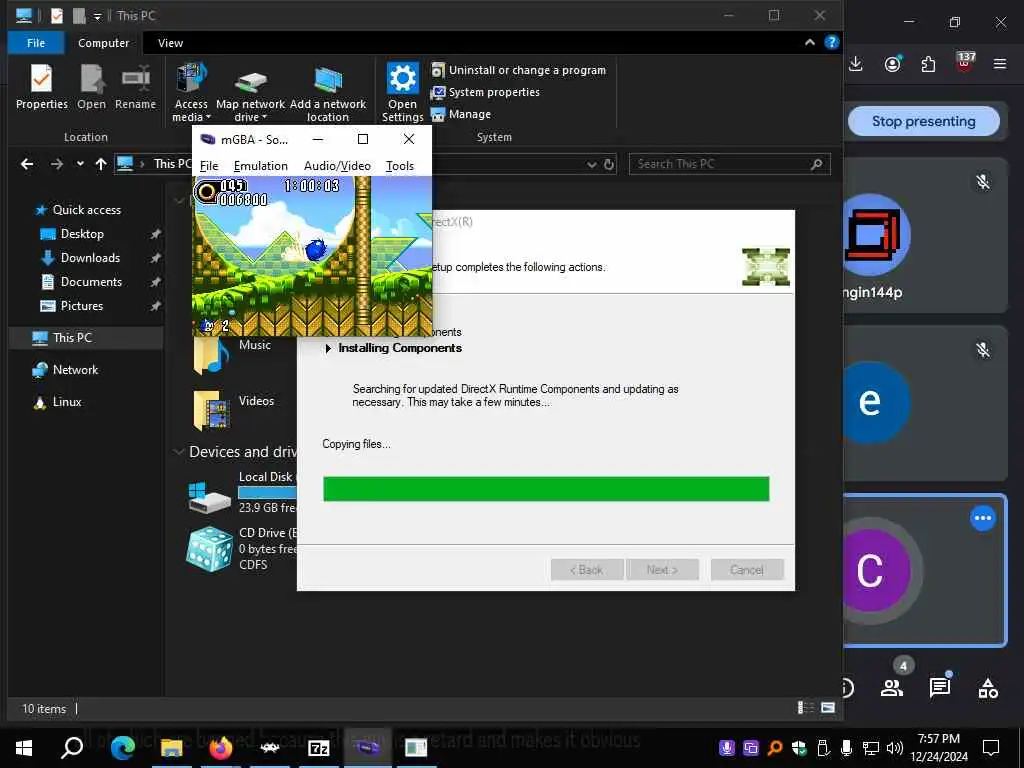1024x768 pixels.
Task: Go up one folder level
Action: pyautogui.click(x=101, y=164)
